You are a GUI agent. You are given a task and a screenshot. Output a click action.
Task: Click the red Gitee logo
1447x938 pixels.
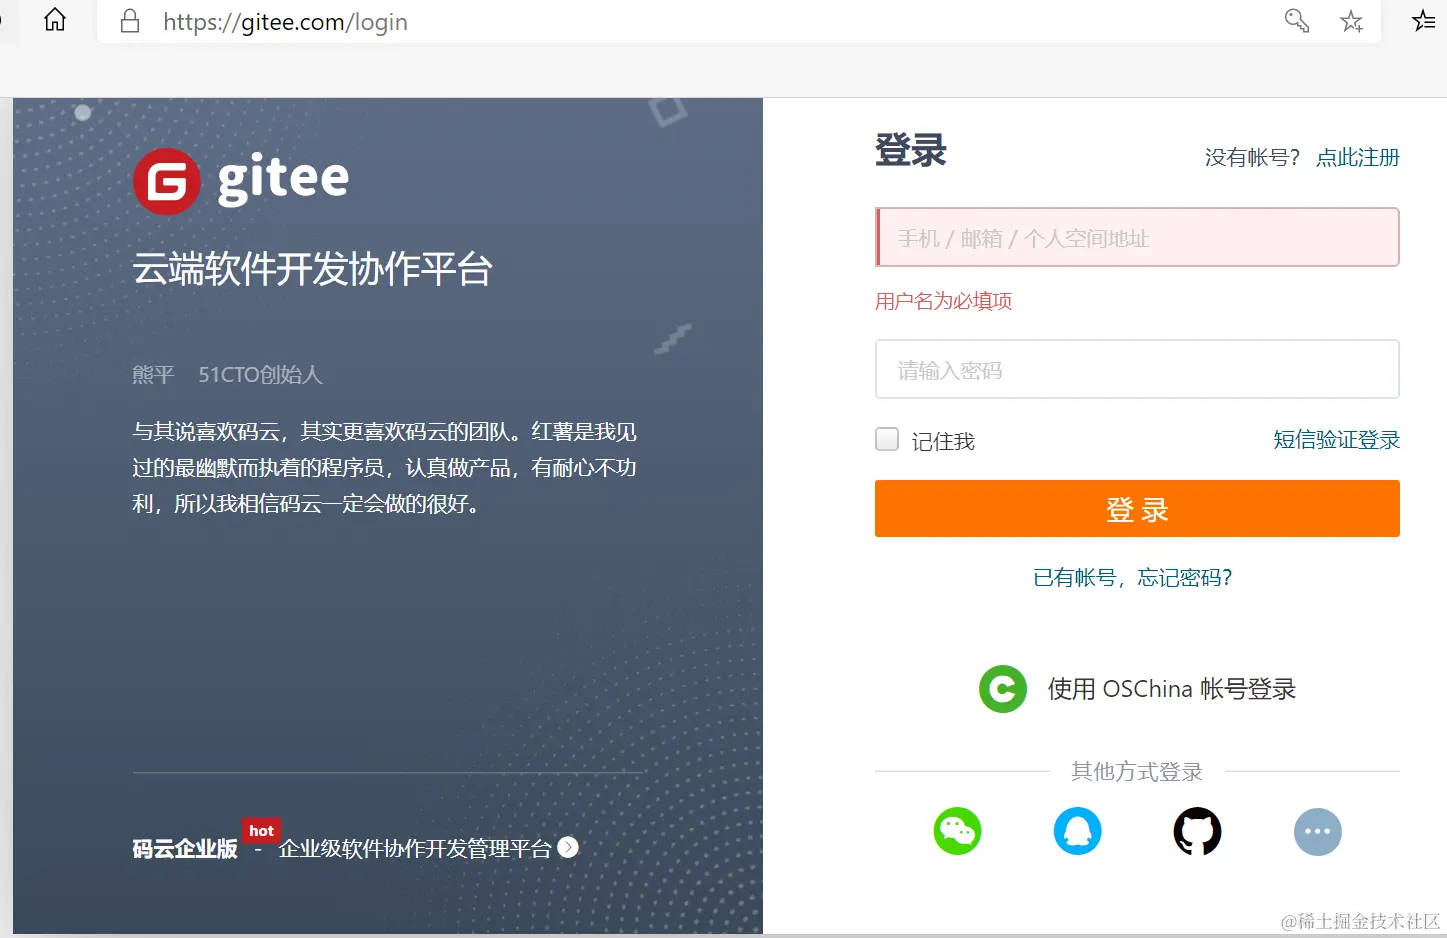pyautogui.click(x=167, y=181)
